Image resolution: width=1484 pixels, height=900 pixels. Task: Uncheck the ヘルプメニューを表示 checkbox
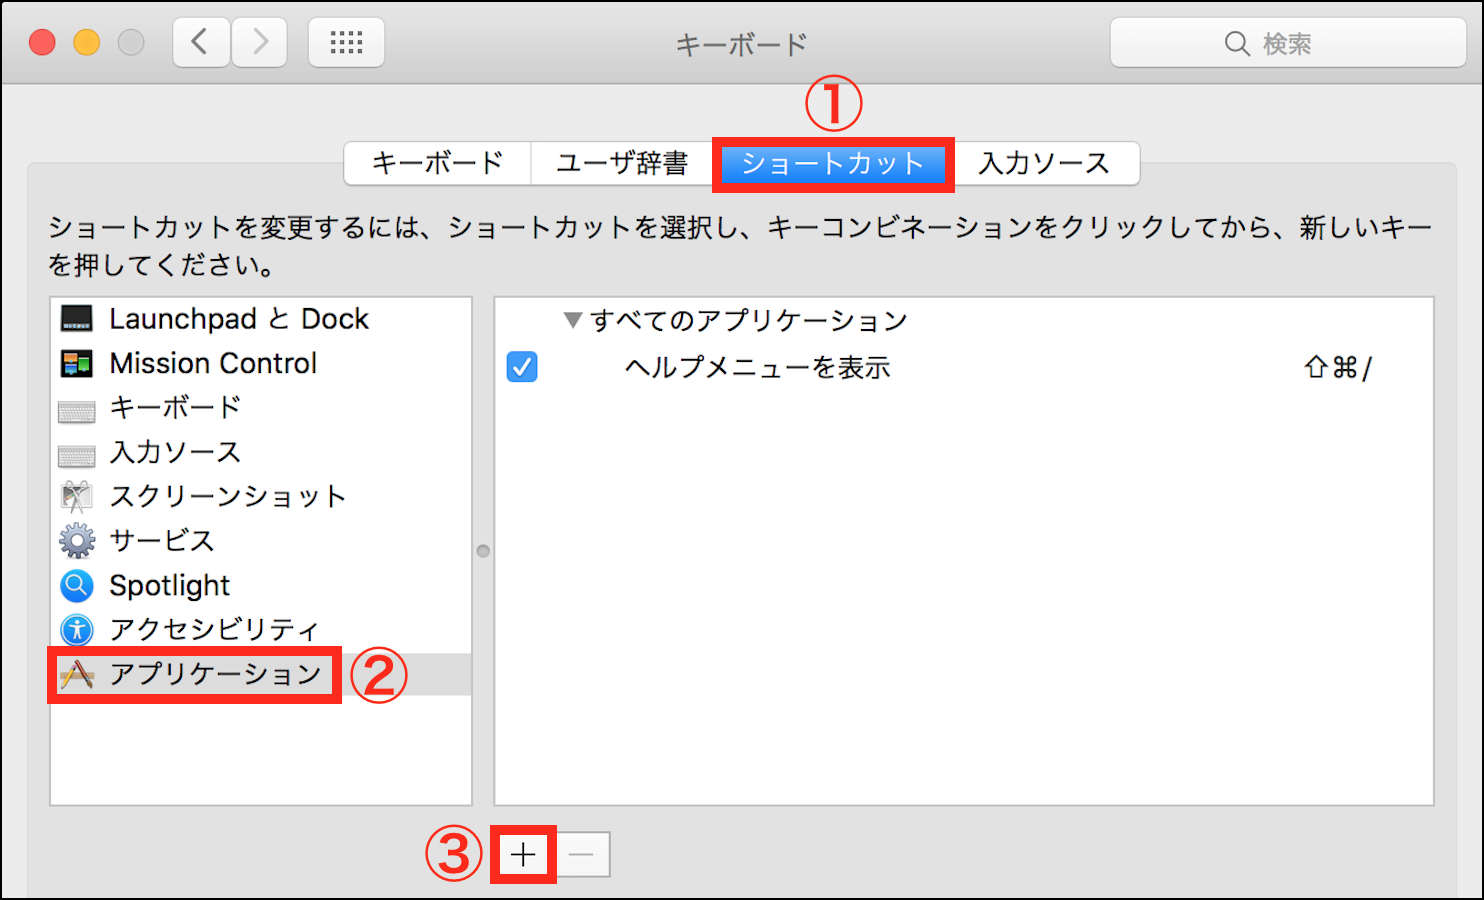[x=522, y=367]
